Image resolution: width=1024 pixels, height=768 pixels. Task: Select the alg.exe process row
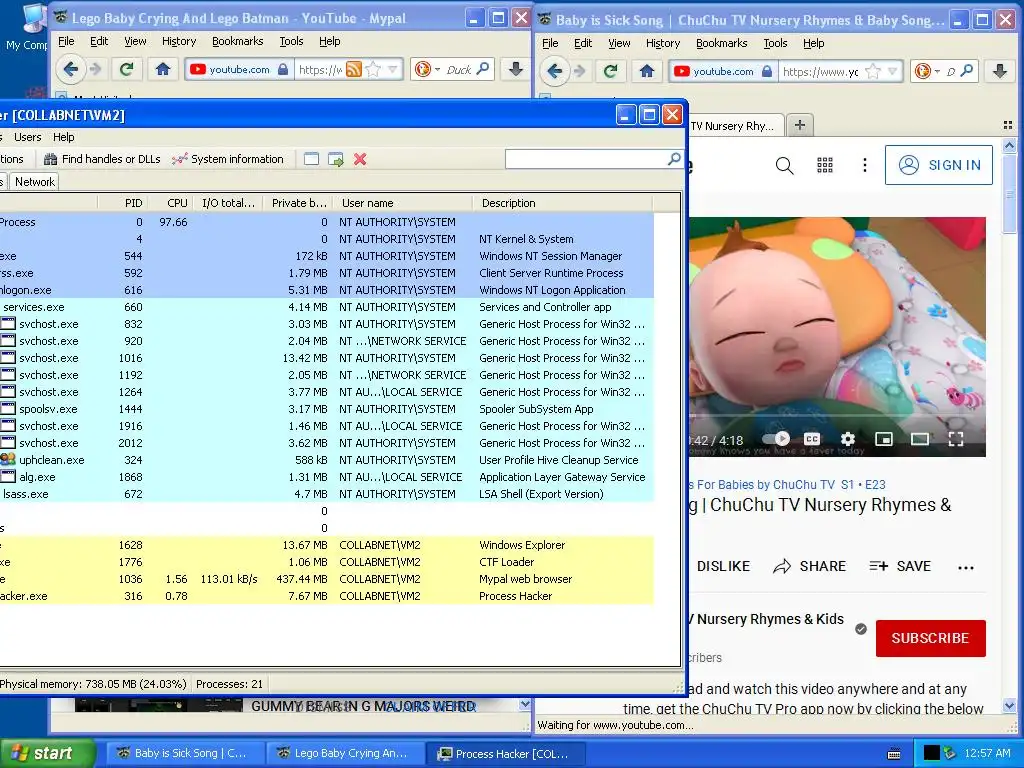(327, 477)
